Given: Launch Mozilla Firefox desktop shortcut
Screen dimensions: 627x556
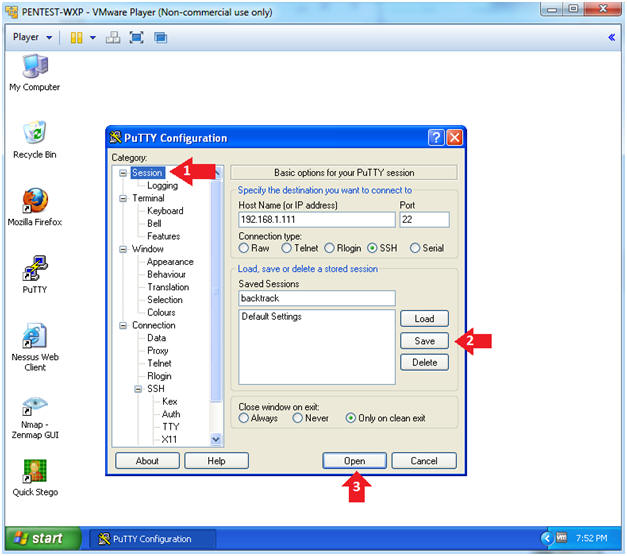Looking at the screenshot, I should click(x=35, y=207).
